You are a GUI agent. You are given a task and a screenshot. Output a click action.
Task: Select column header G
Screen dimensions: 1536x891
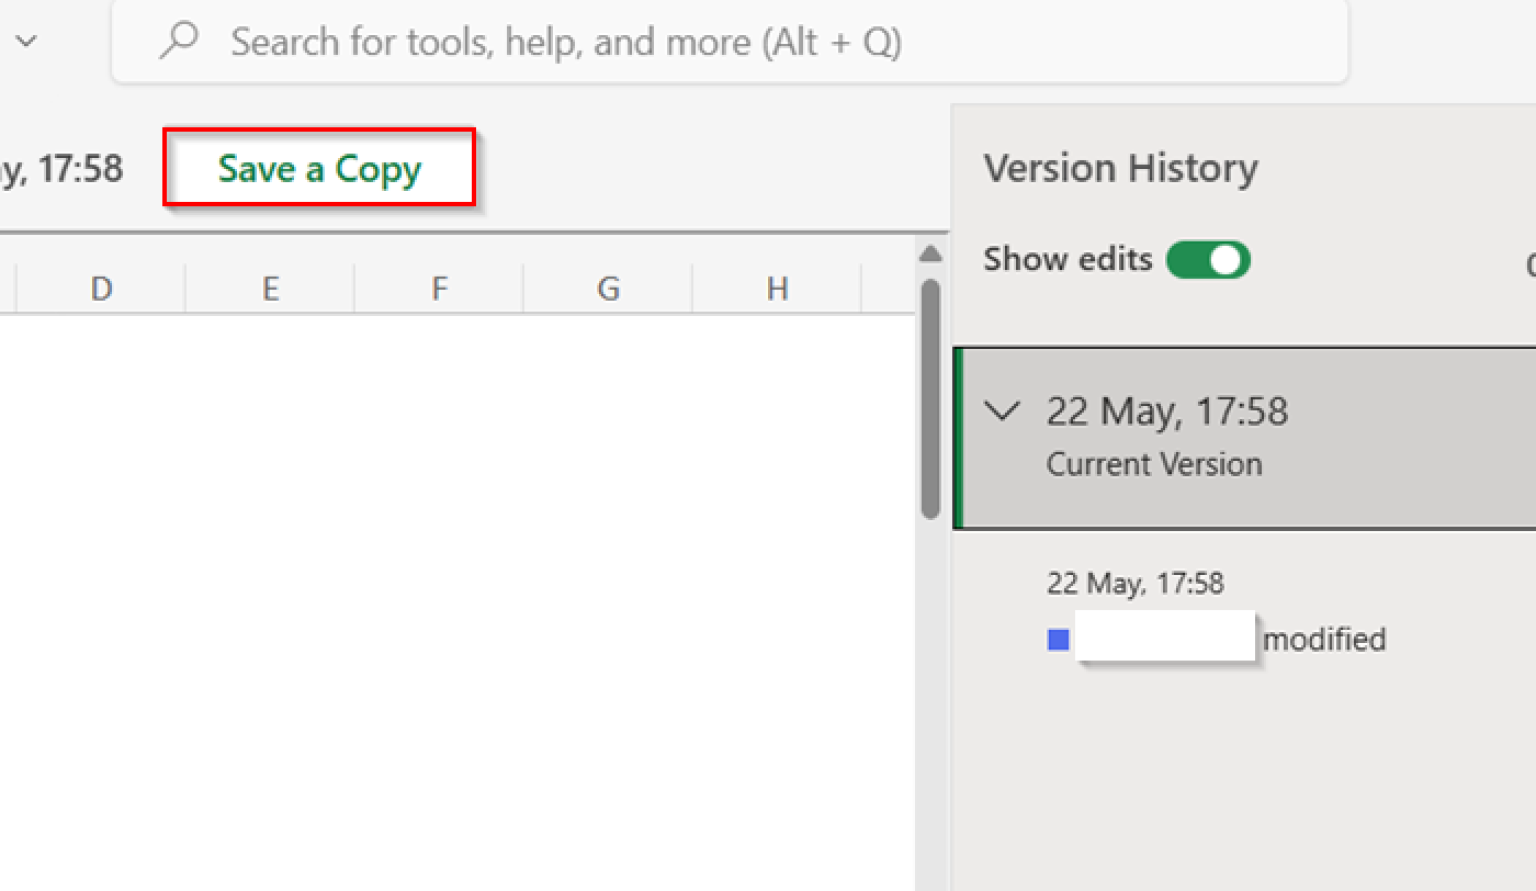coord(607,288)
